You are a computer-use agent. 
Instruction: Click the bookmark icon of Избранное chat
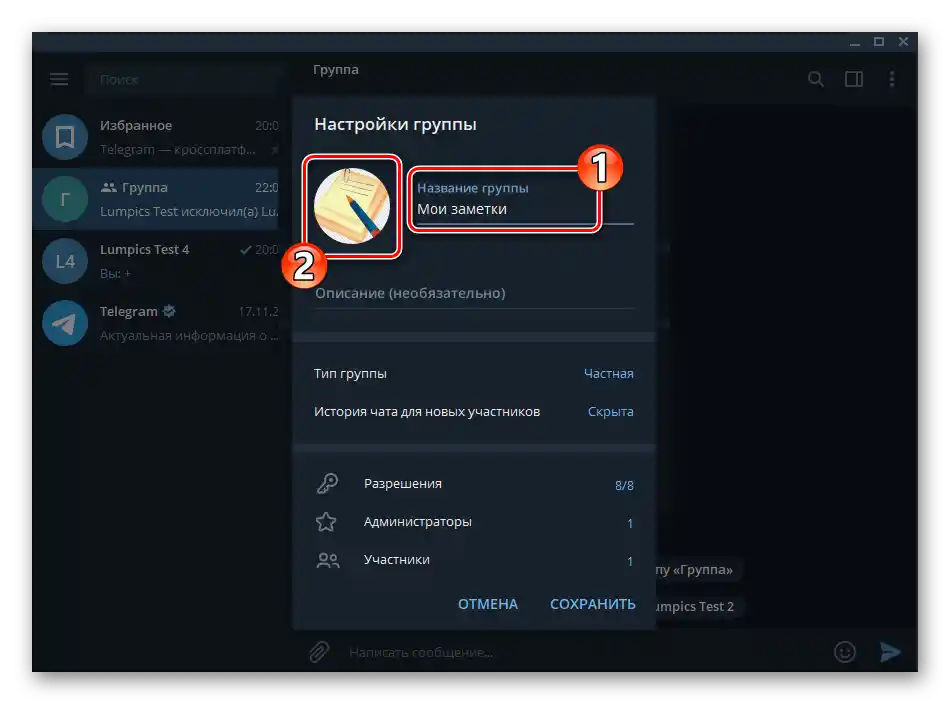click(x=64, y=137)
